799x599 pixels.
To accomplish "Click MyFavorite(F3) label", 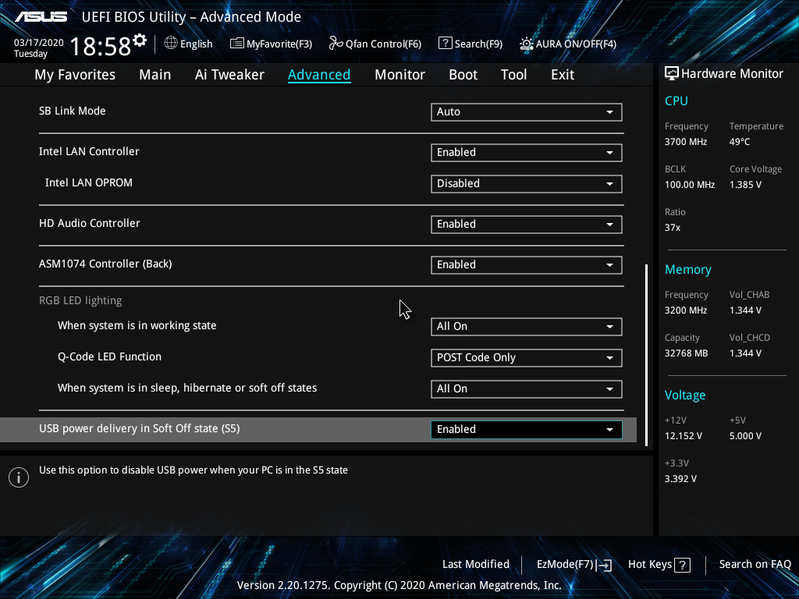I will (279, 44).
